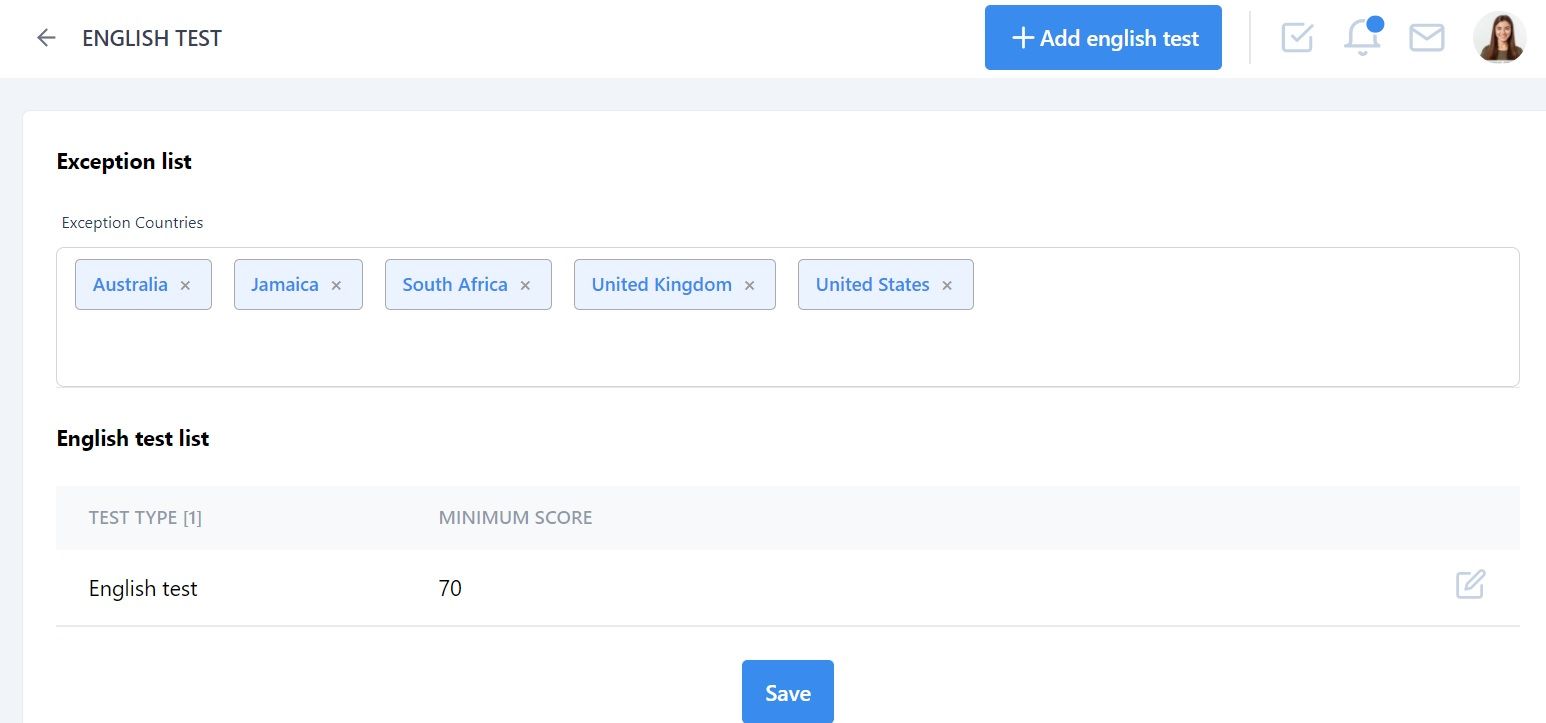Click the 'English test list' heading
1546x723 pixels.
pyautogui.click(x=133, y=438)
